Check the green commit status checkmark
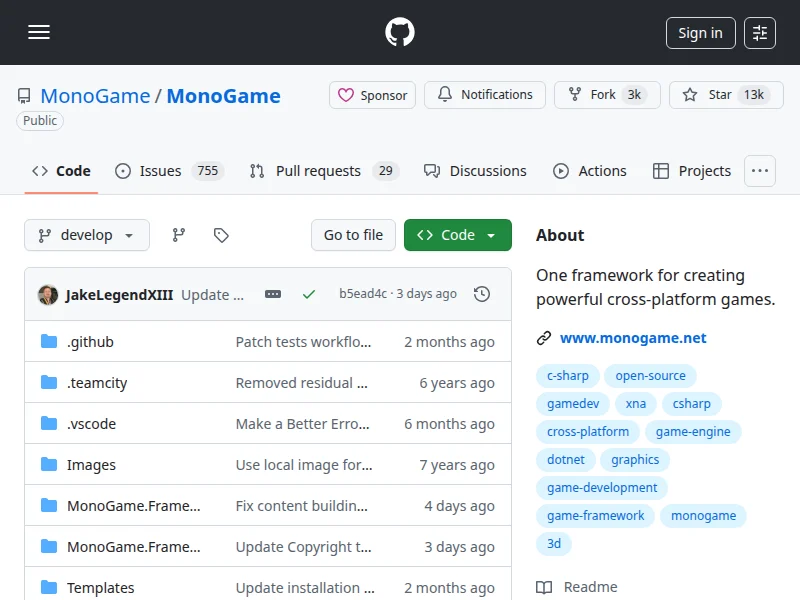 pyautogui.click(x=309, y=294)
